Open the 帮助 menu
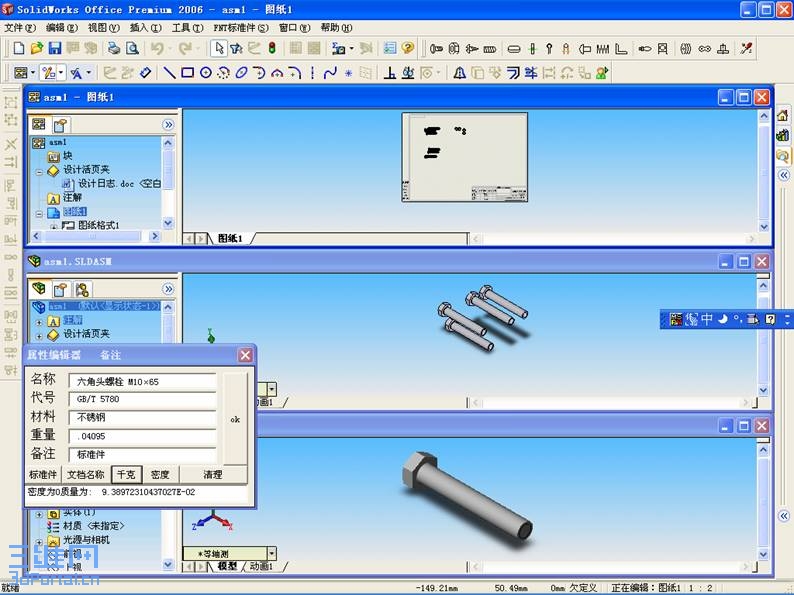Screen dimensions: 794x595 (x=336, y=27)
